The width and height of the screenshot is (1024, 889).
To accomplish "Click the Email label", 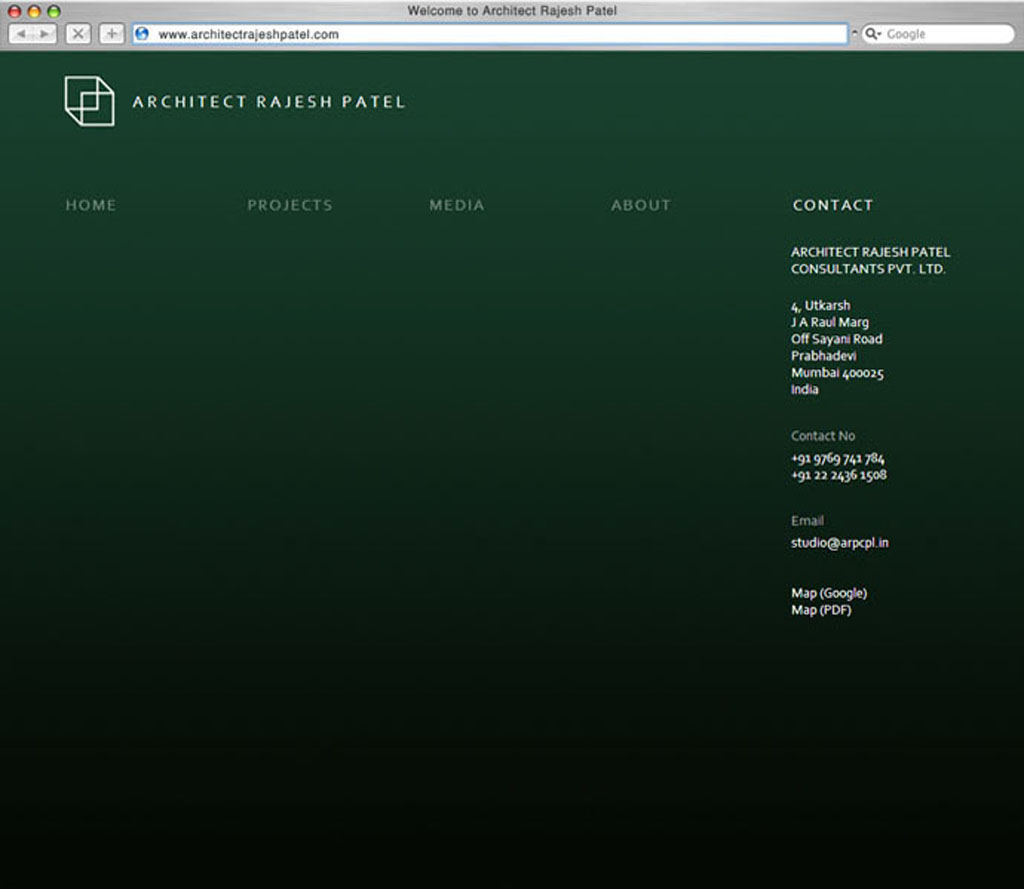I will coord(807,521).
